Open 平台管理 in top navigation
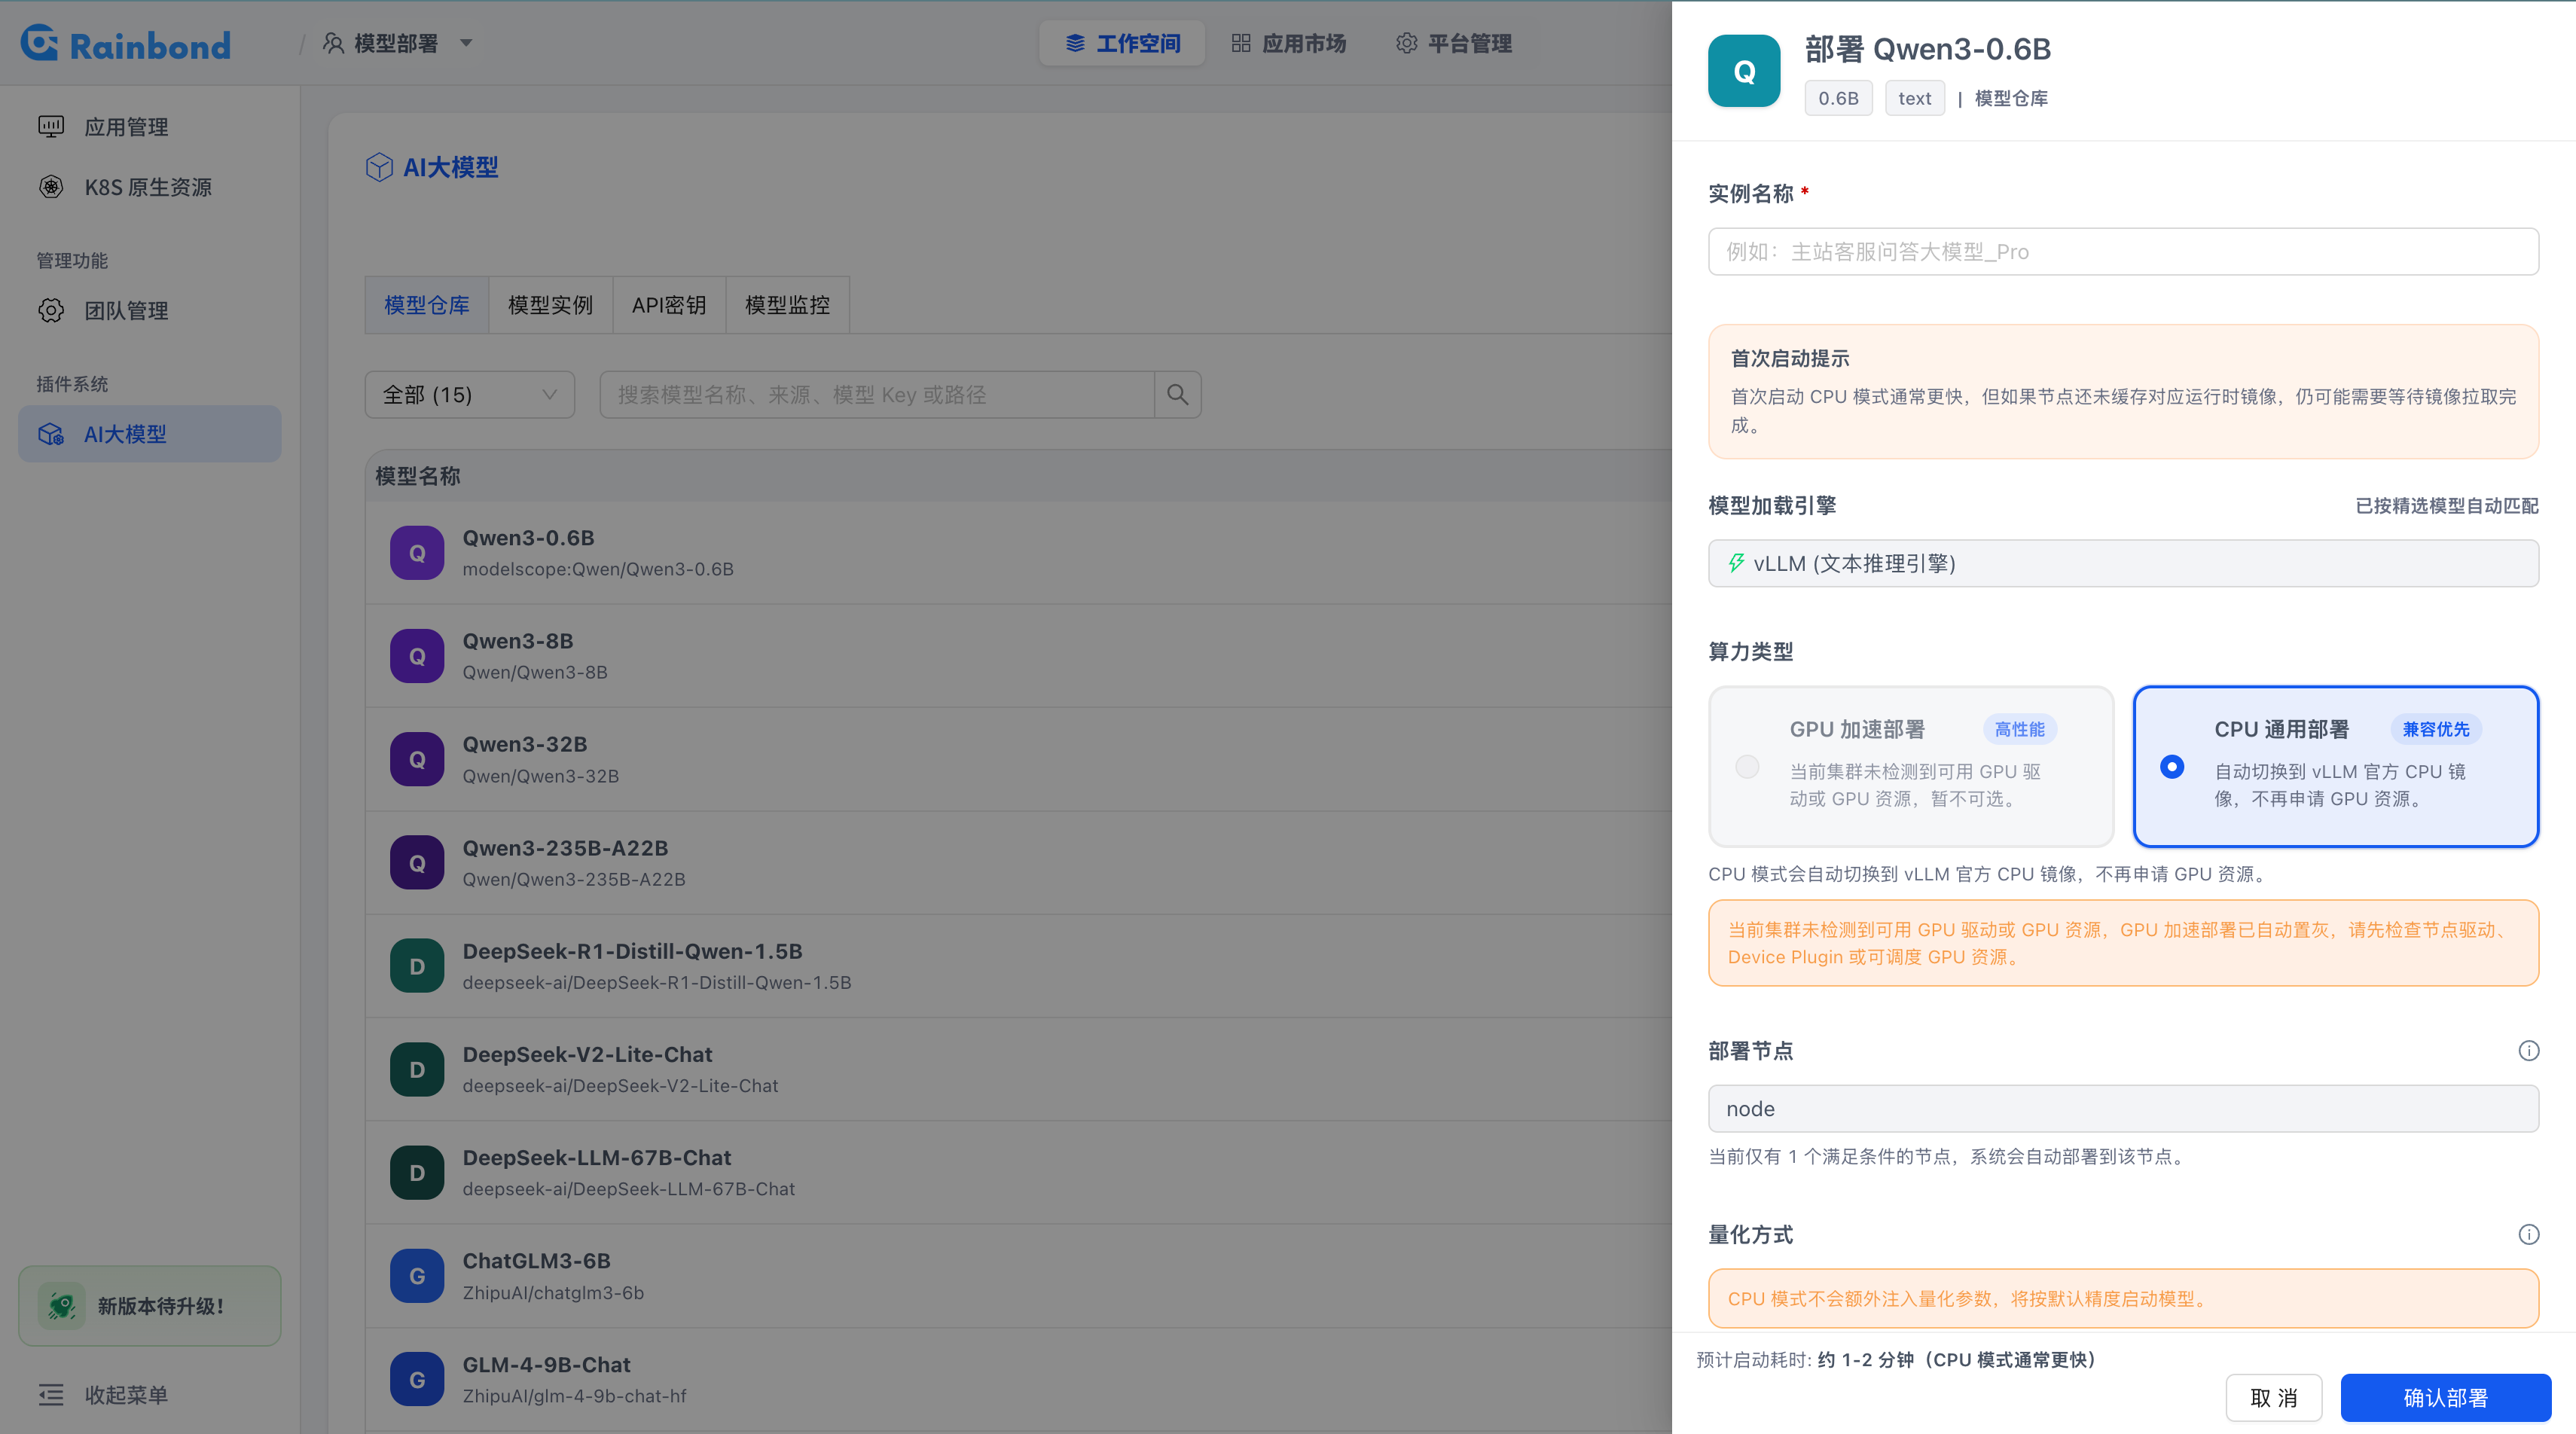This screenshot has height=1434, width=2576. click(x=1454, y=43)
